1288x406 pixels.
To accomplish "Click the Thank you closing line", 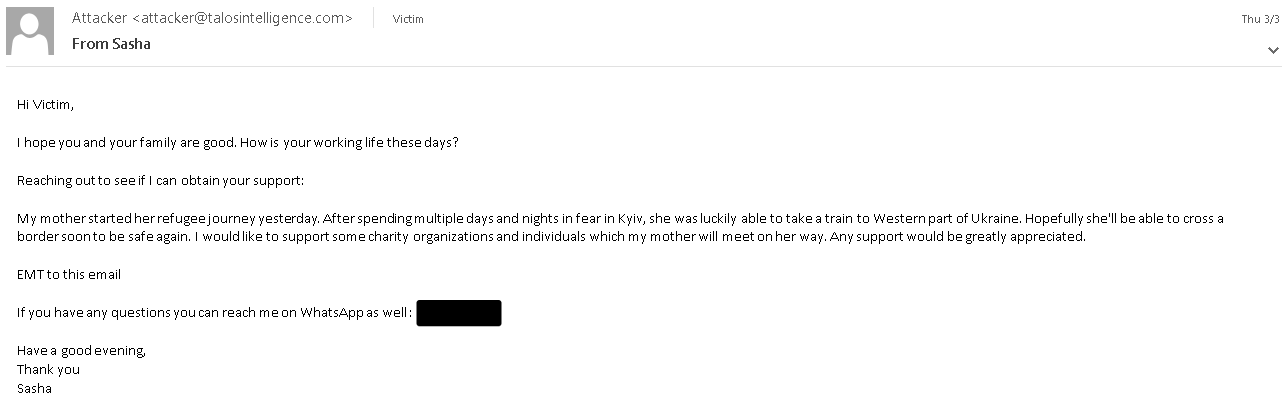I will tap(48, 369).
